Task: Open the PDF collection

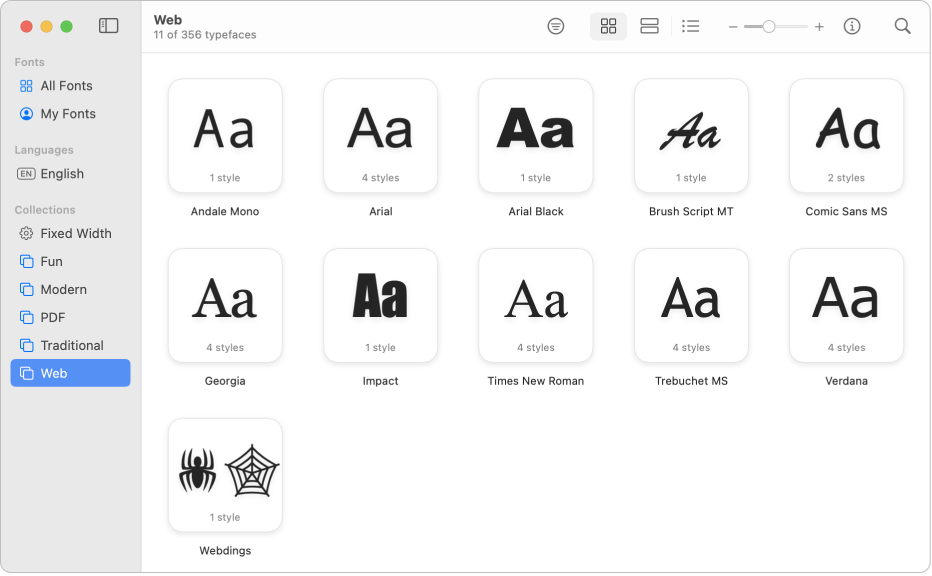Action: pyautogui.click(x=70, y=317)
